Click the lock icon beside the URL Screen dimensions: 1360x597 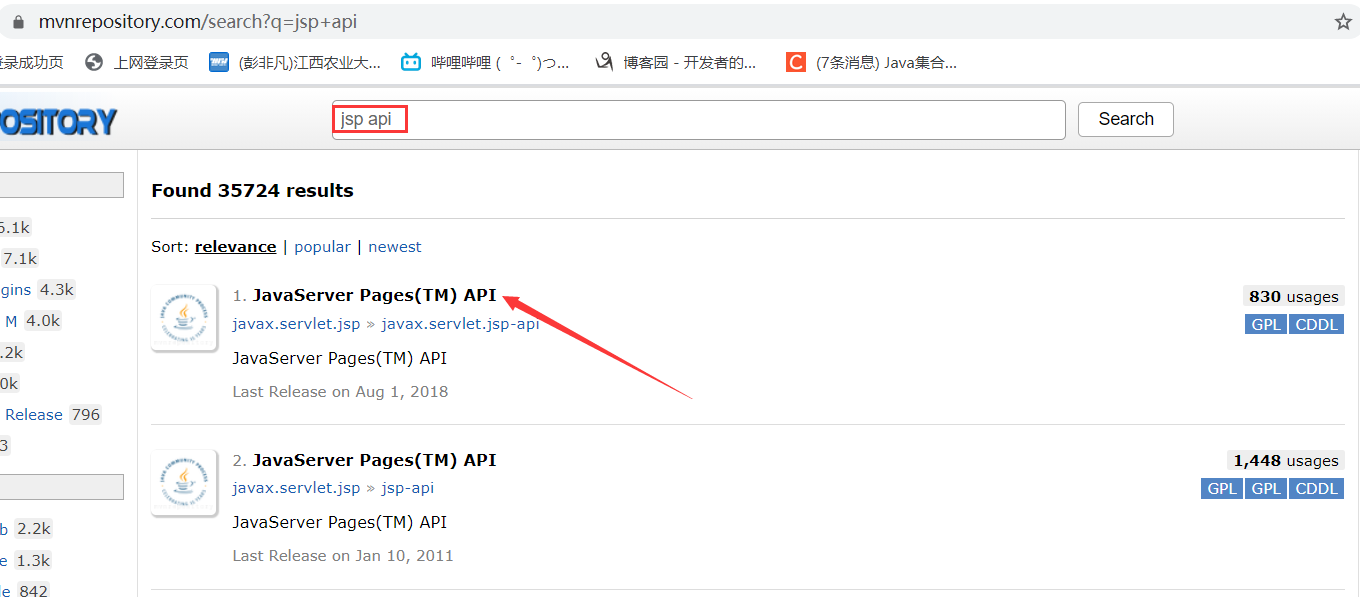point(17,21)
